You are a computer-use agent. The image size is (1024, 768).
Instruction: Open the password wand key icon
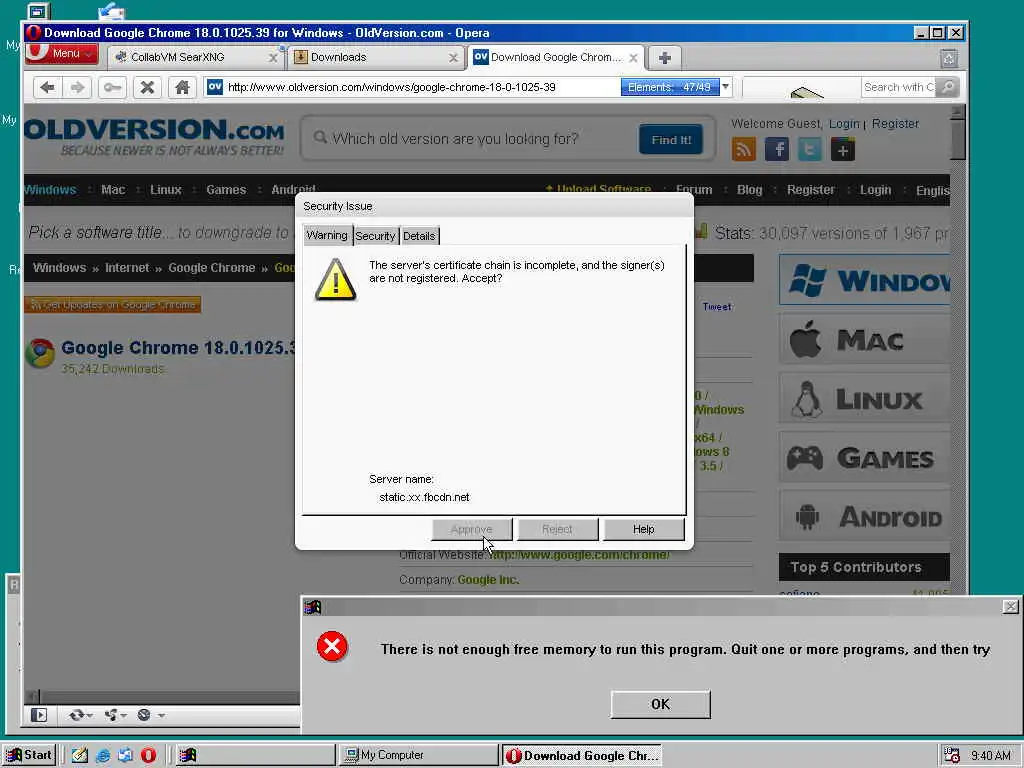coord(112,87)
